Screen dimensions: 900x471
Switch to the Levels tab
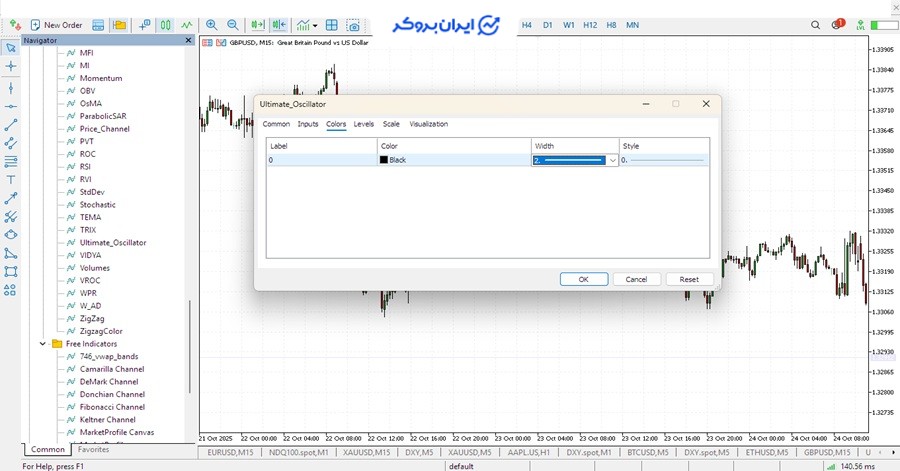pyautogui.click(x=364, y=124)
